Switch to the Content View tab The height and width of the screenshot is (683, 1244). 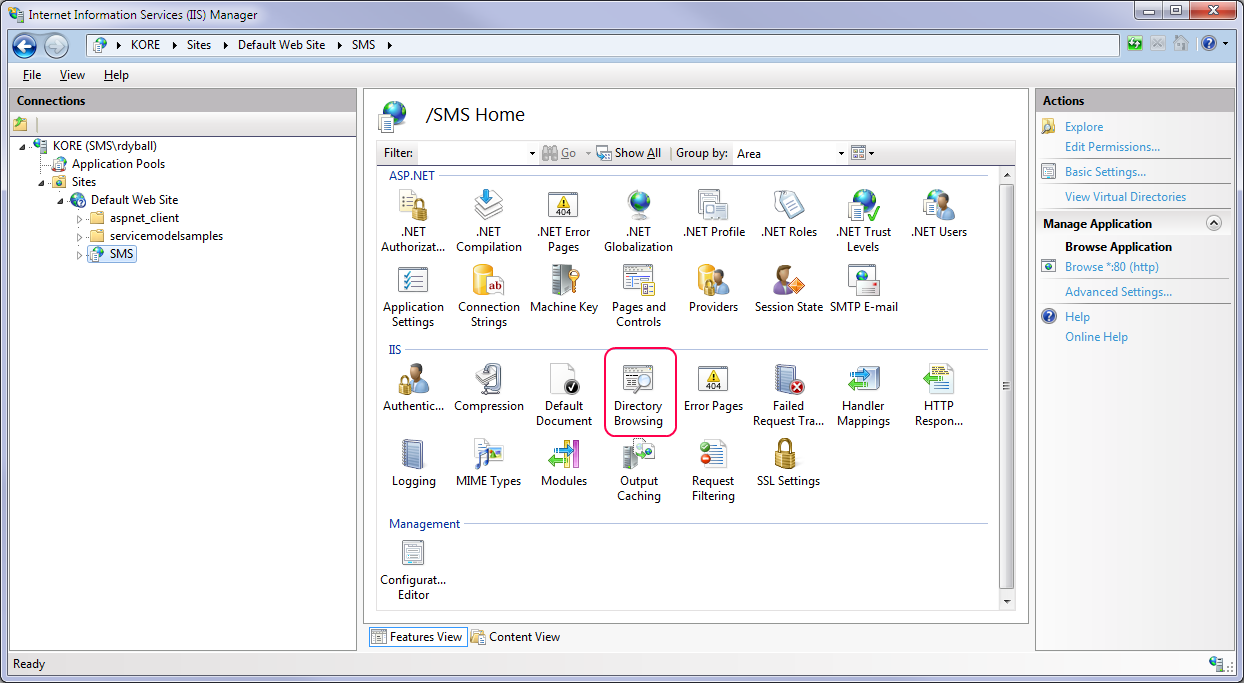pos(515,637)
